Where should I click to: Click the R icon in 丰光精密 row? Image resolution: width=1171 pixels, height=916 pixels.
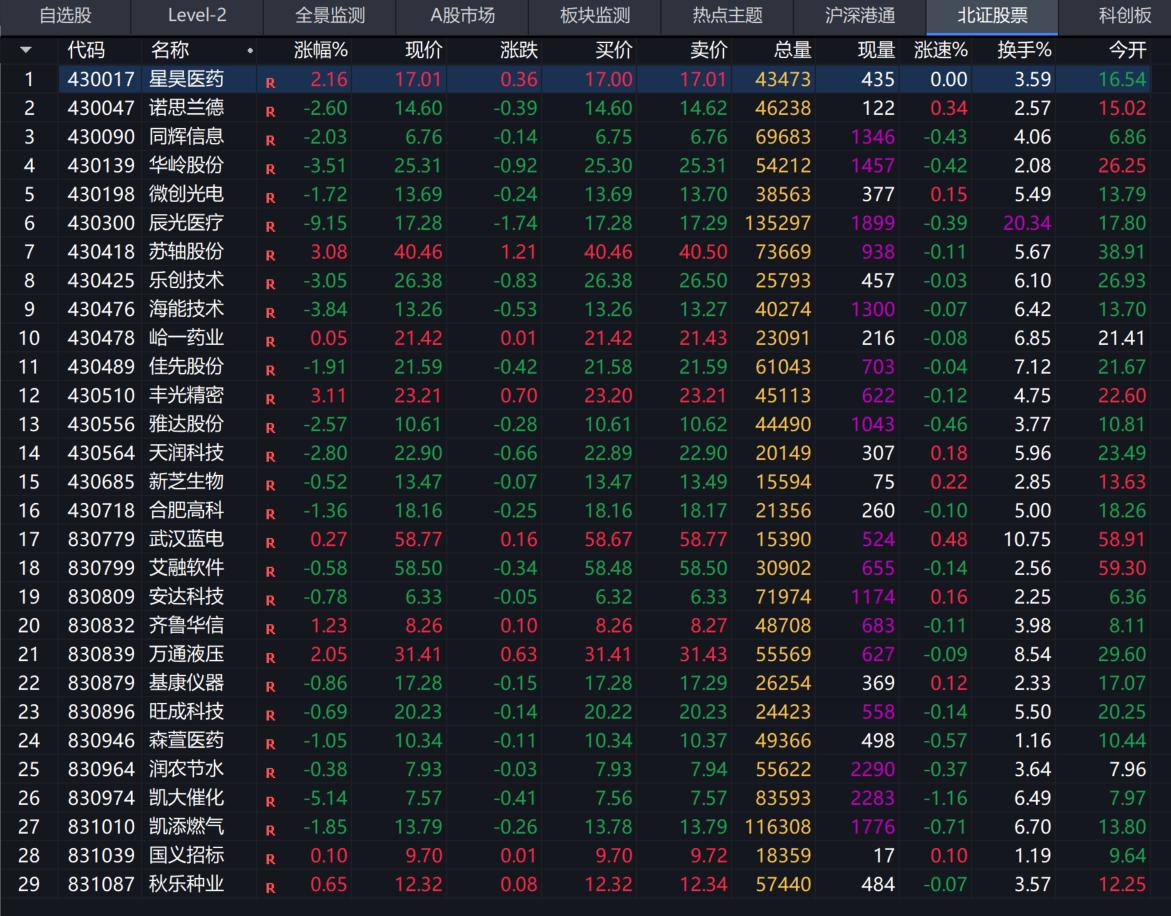click(x=270, y=399)
